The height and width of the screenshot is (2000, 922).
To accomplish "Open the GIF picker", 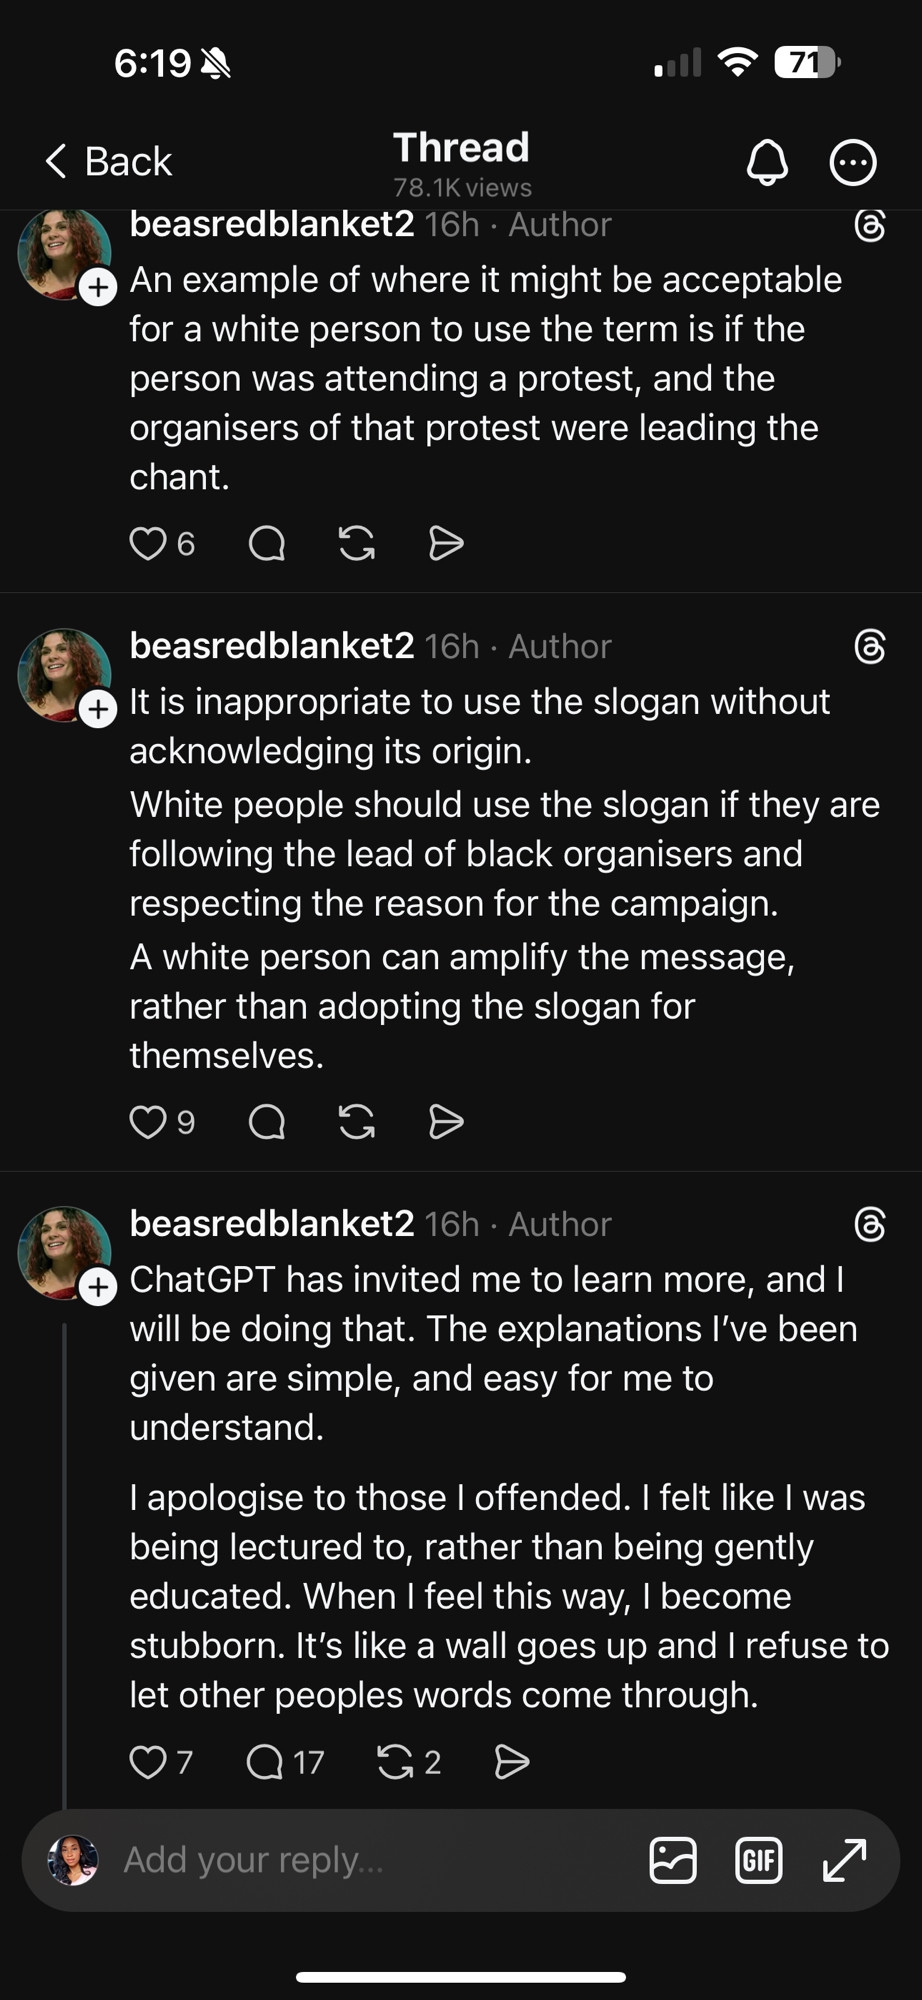I will [x=759, y=1860].
